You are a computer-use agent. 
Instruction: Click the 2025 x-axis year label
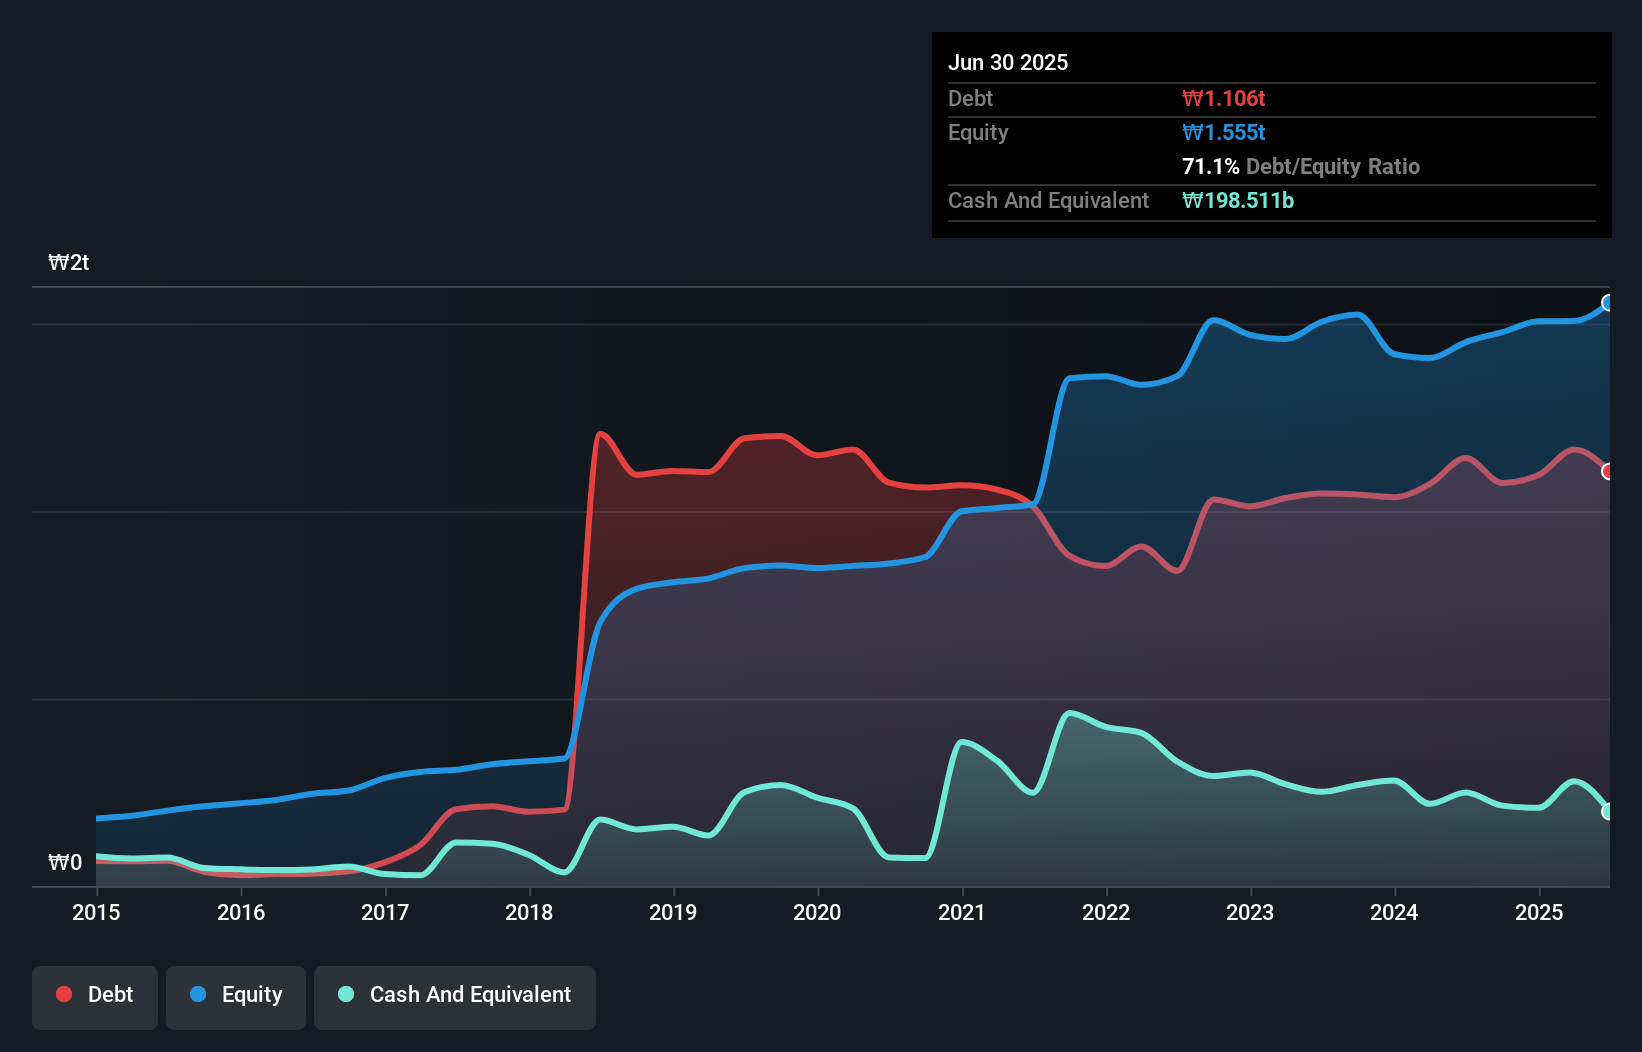[1539, 912]
